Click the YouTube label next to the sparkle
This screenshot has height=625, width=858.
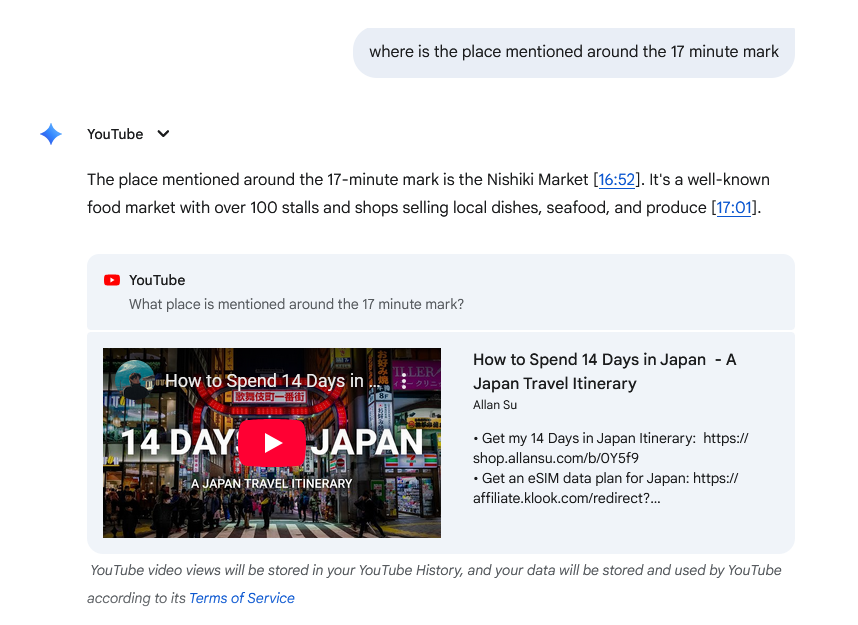[115, 134]
